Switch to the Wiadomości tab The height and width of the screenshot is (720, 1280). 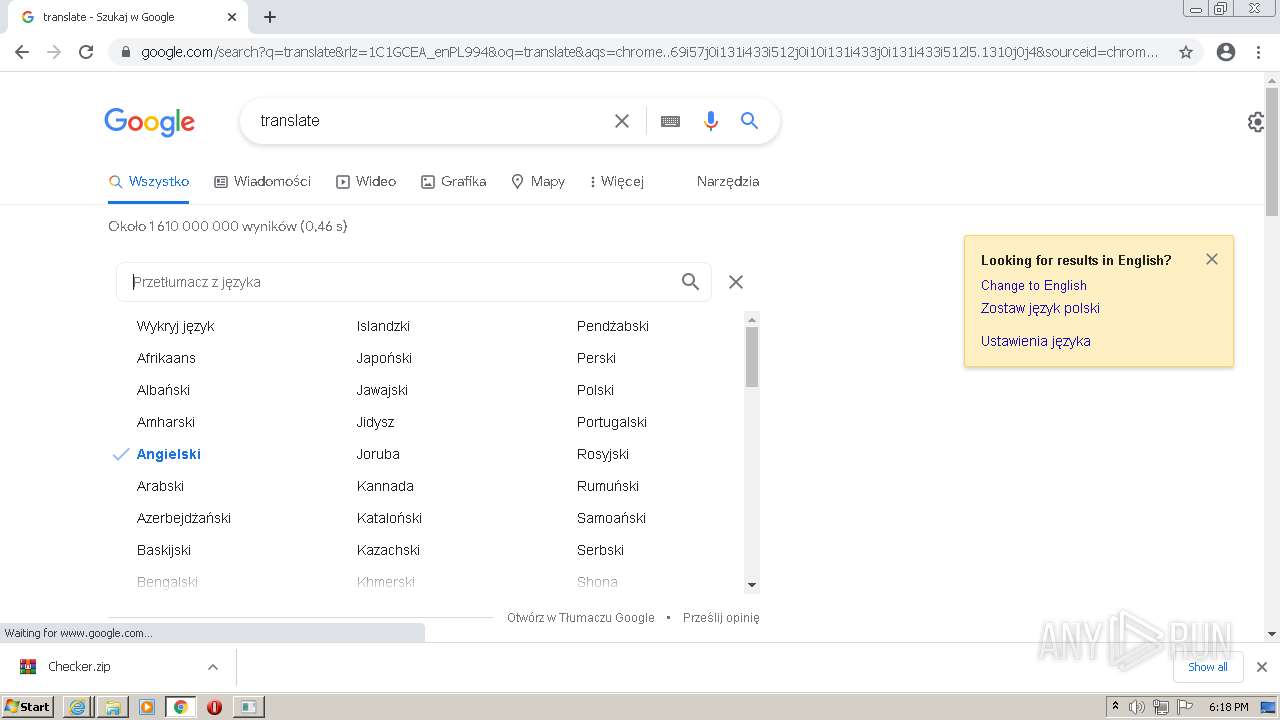[263, 182]
